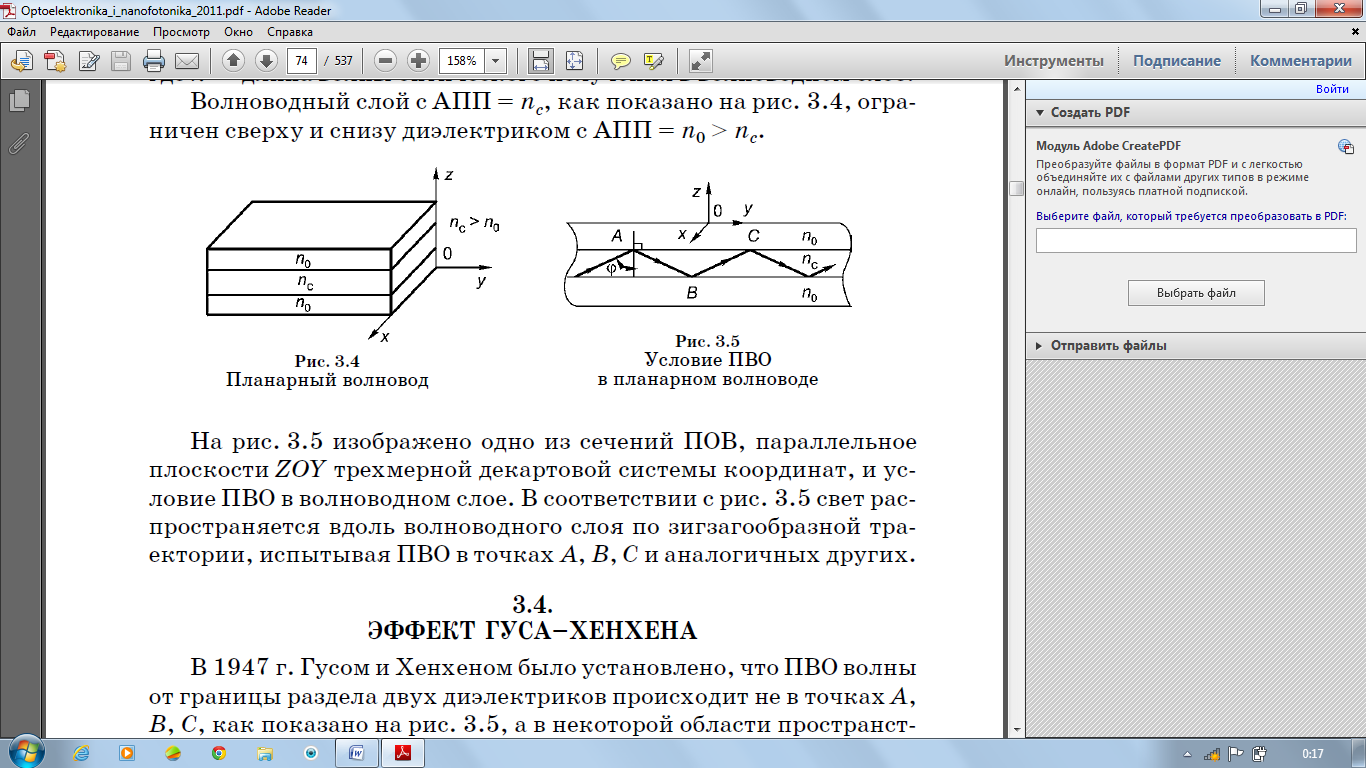
Task: Click the page number field showing 74
Action: [301, 60]
